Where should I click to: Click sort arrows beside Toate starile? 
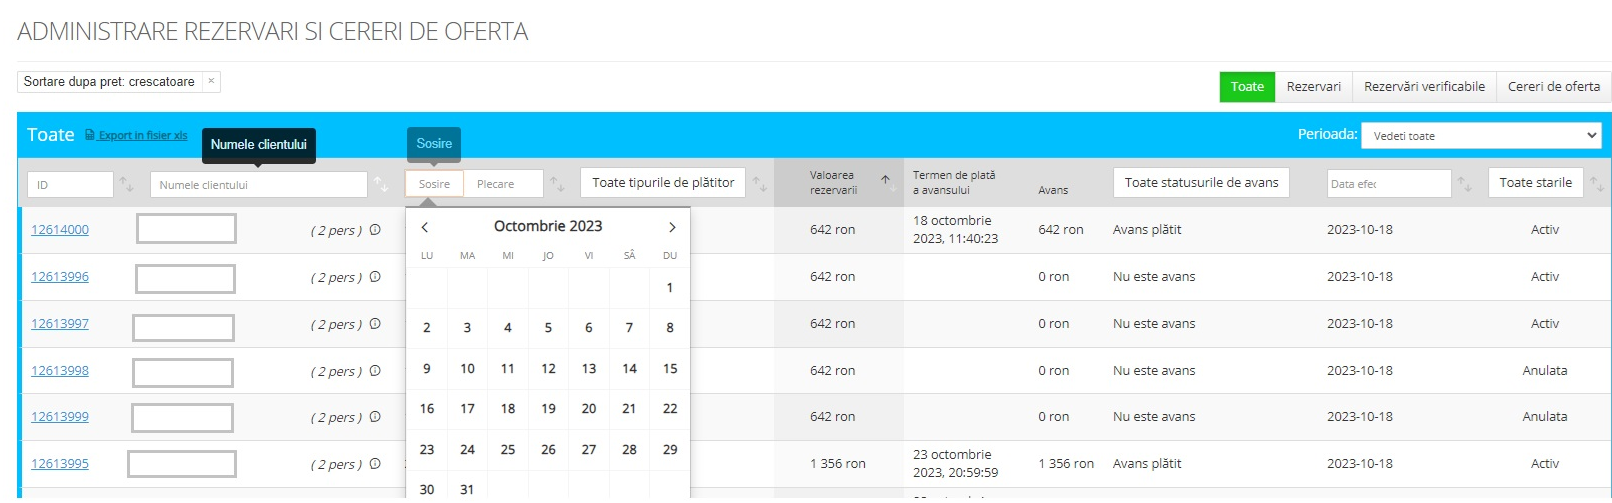1597,184
